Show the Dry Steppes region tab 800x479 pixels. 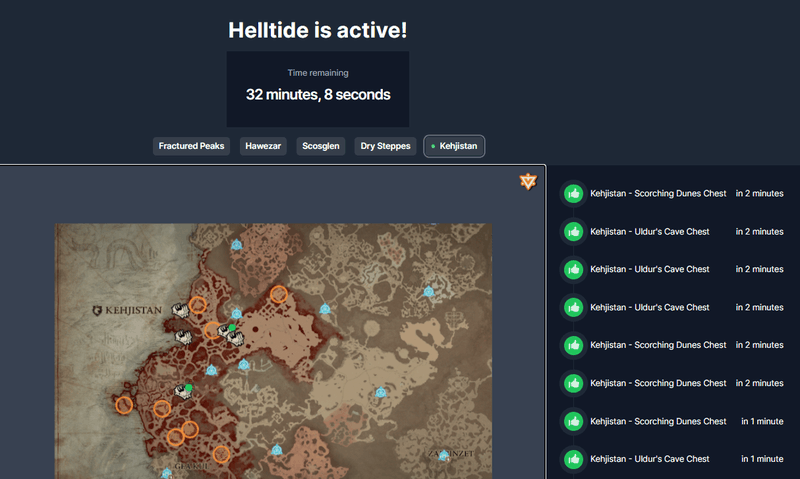click(x=385, y=146)
